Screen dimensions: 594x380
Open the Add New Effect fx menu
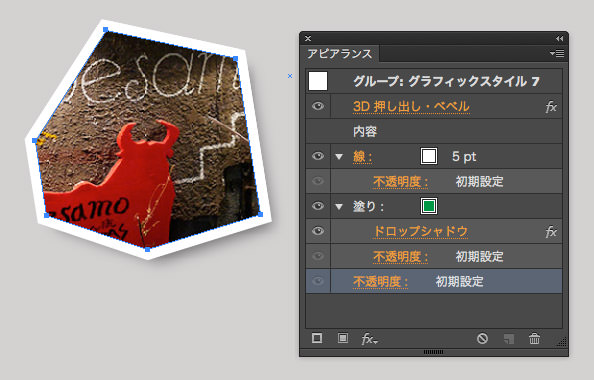369,338
